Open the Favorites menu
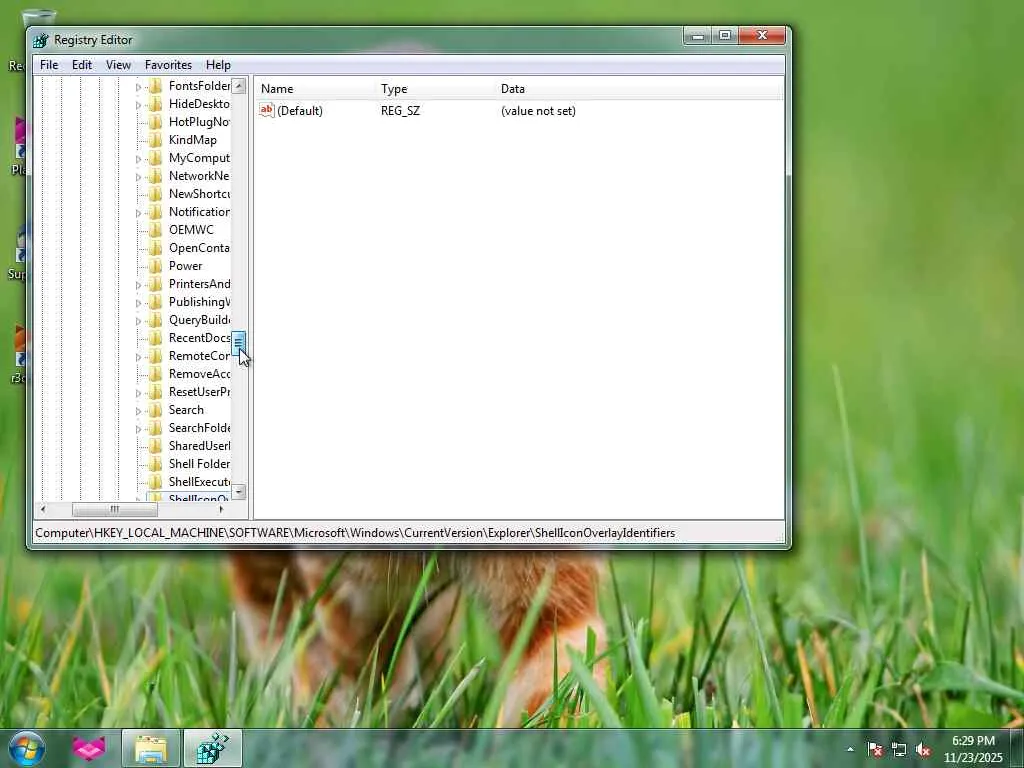The width and height of the screenshot is (1024, 768). (x=168, y=65)
